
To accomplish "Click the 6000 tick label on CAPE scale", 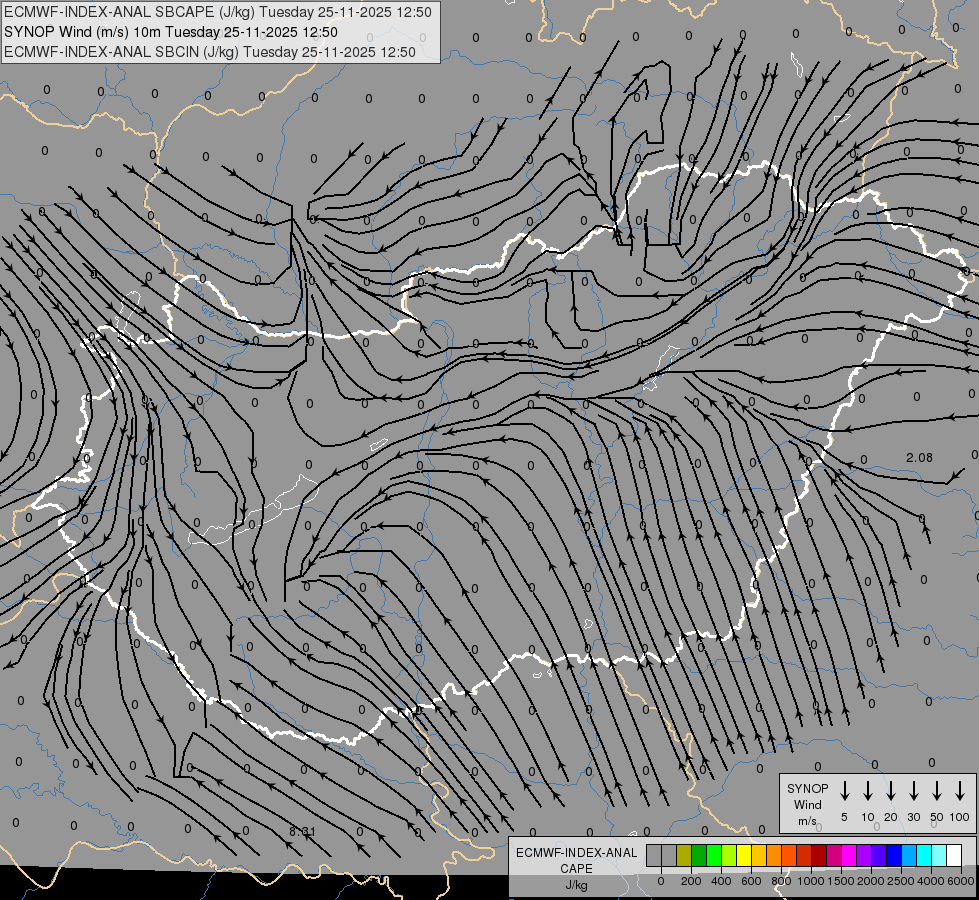I will point(961,881).
